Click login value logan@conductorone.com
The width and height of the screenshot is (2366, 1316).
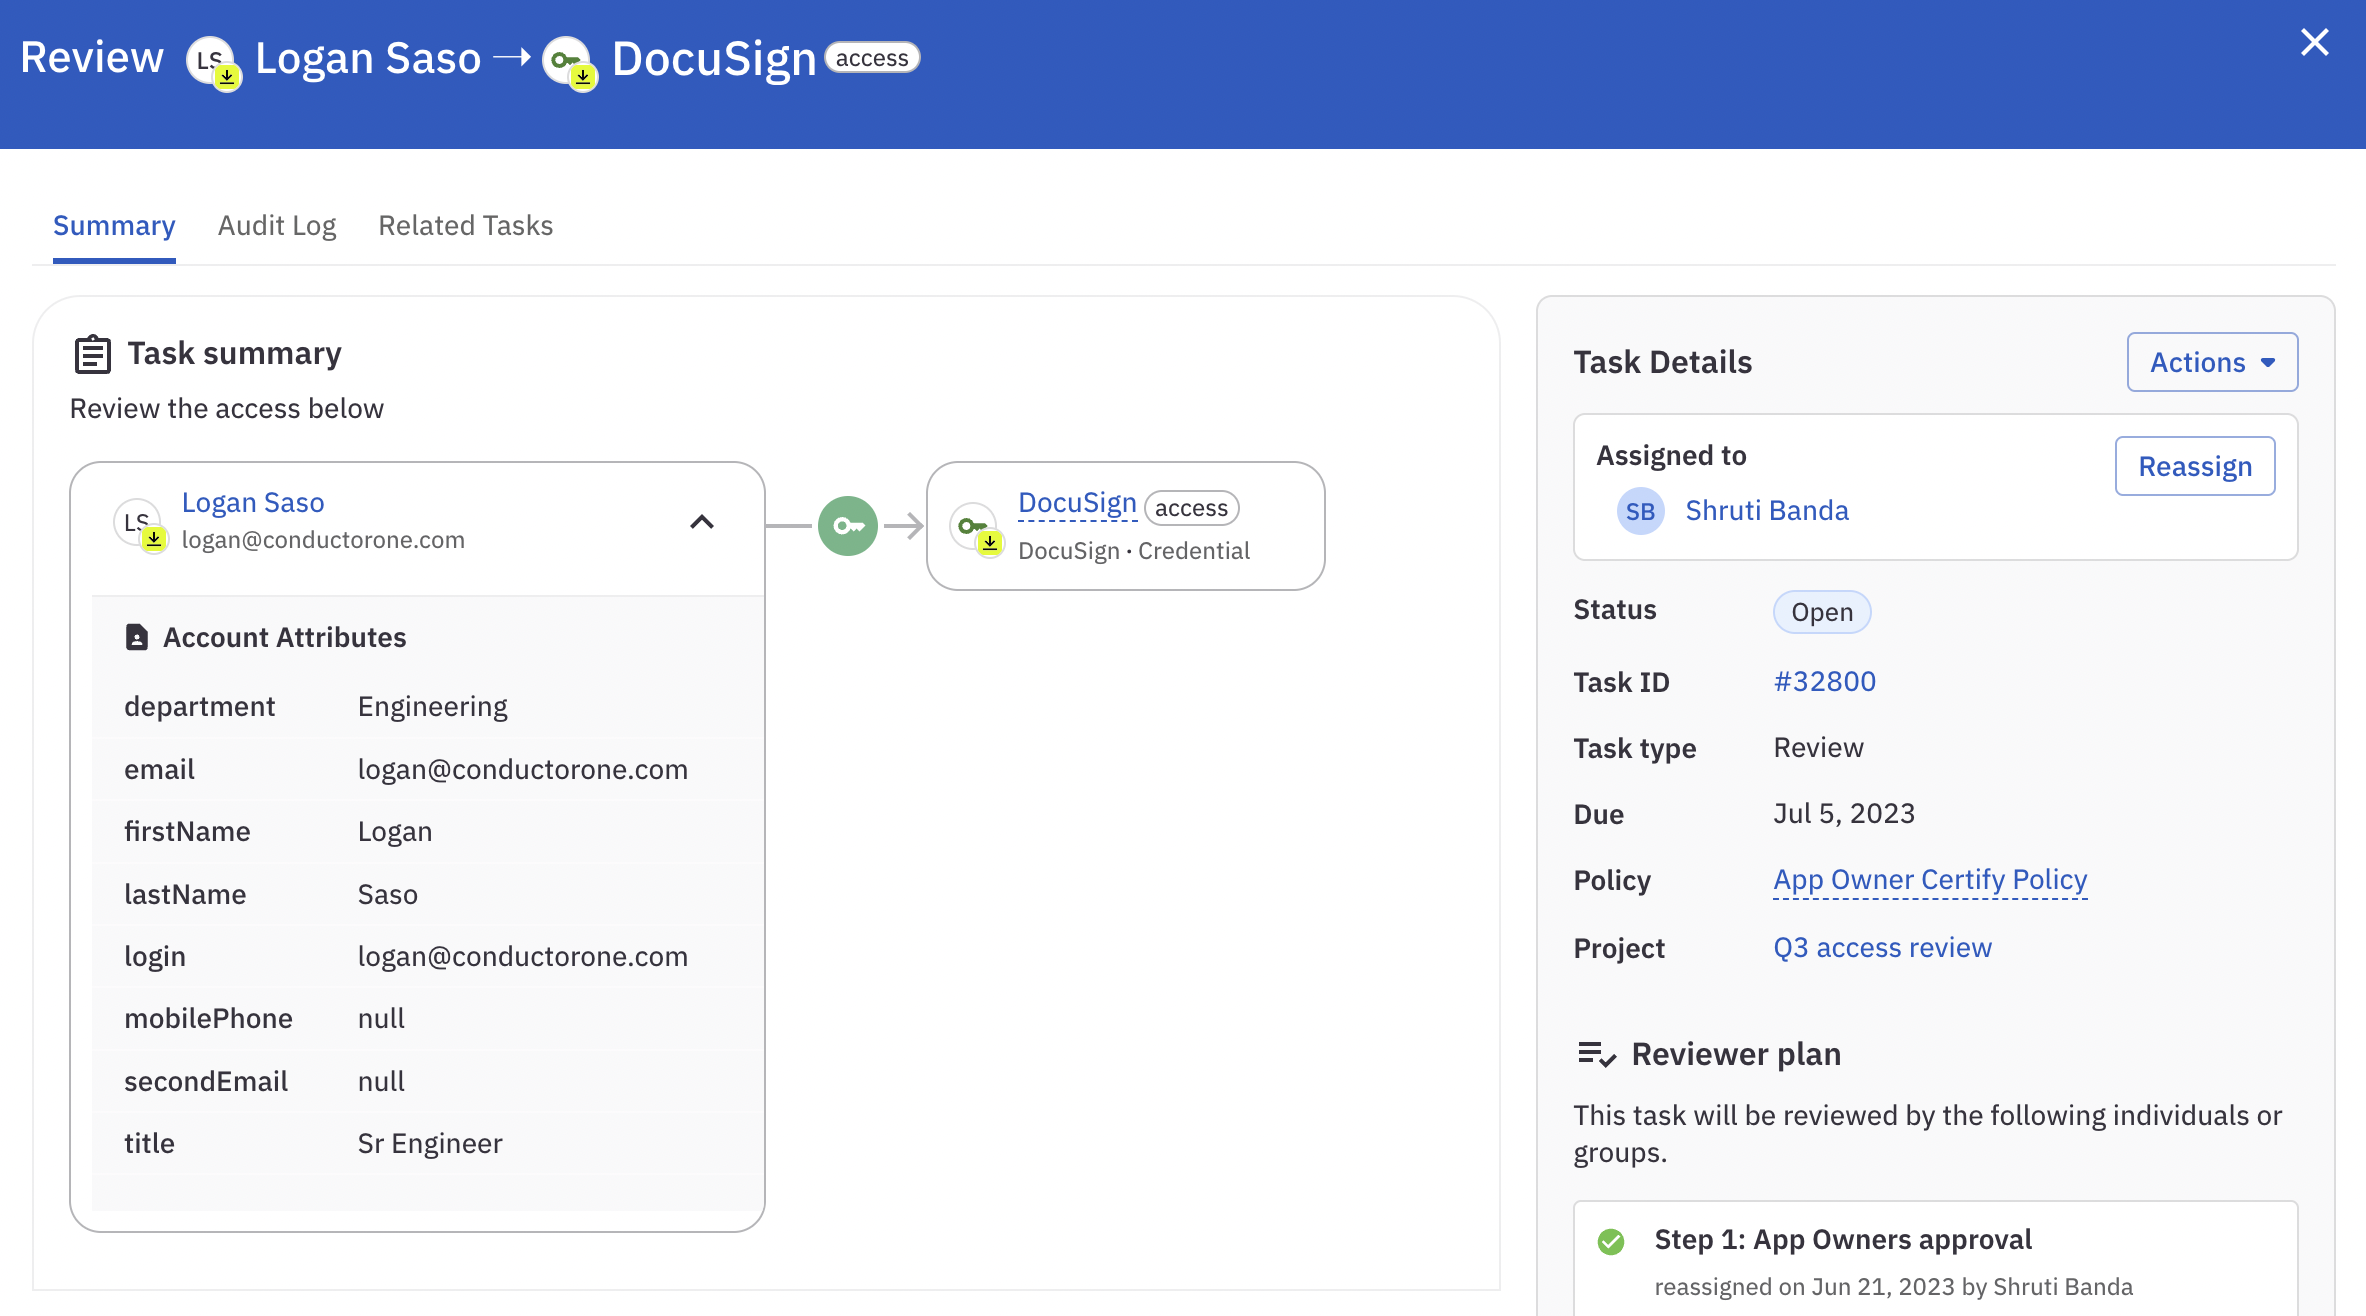(x=523, y=957)
